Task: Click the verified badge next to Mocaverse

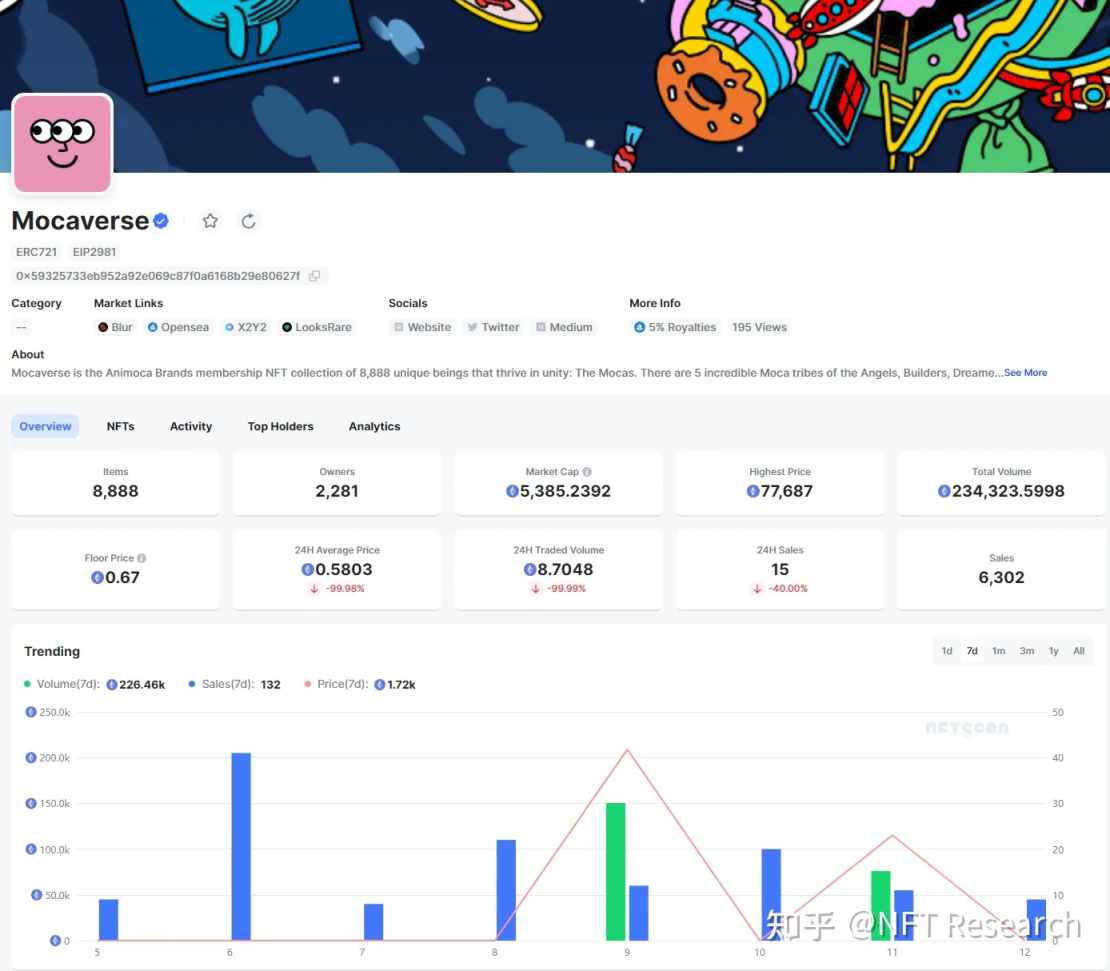Action: tap(161, 221)
